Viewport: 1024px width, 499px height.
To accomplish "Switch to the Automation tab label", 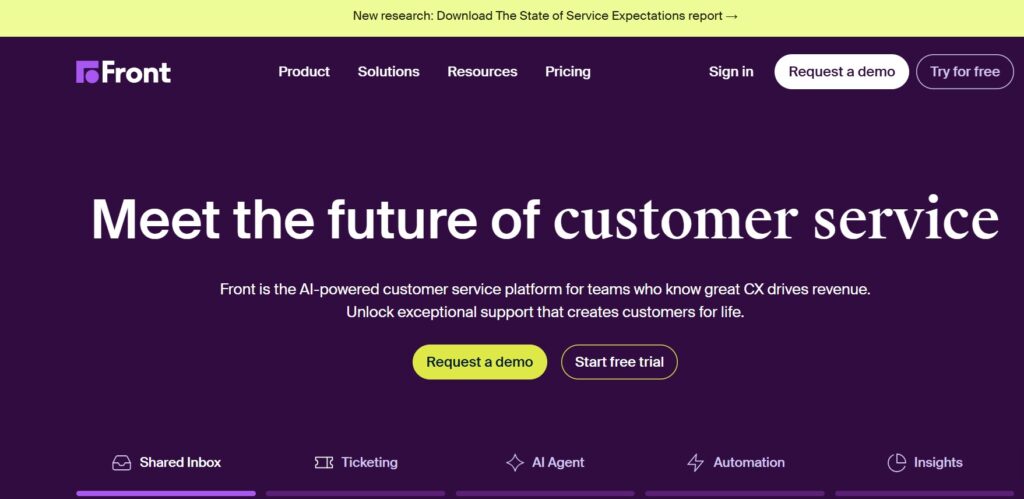I will pos(748,462).
